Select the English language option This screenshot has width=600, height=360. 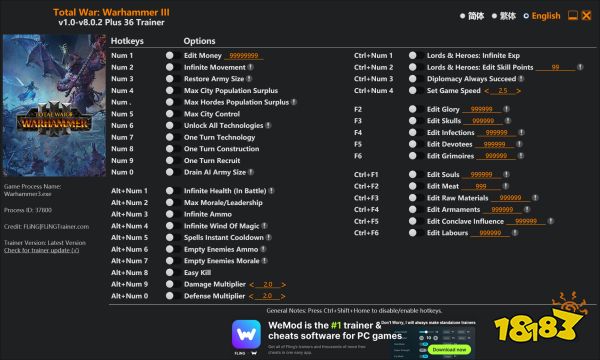click(x=542, y=16)
